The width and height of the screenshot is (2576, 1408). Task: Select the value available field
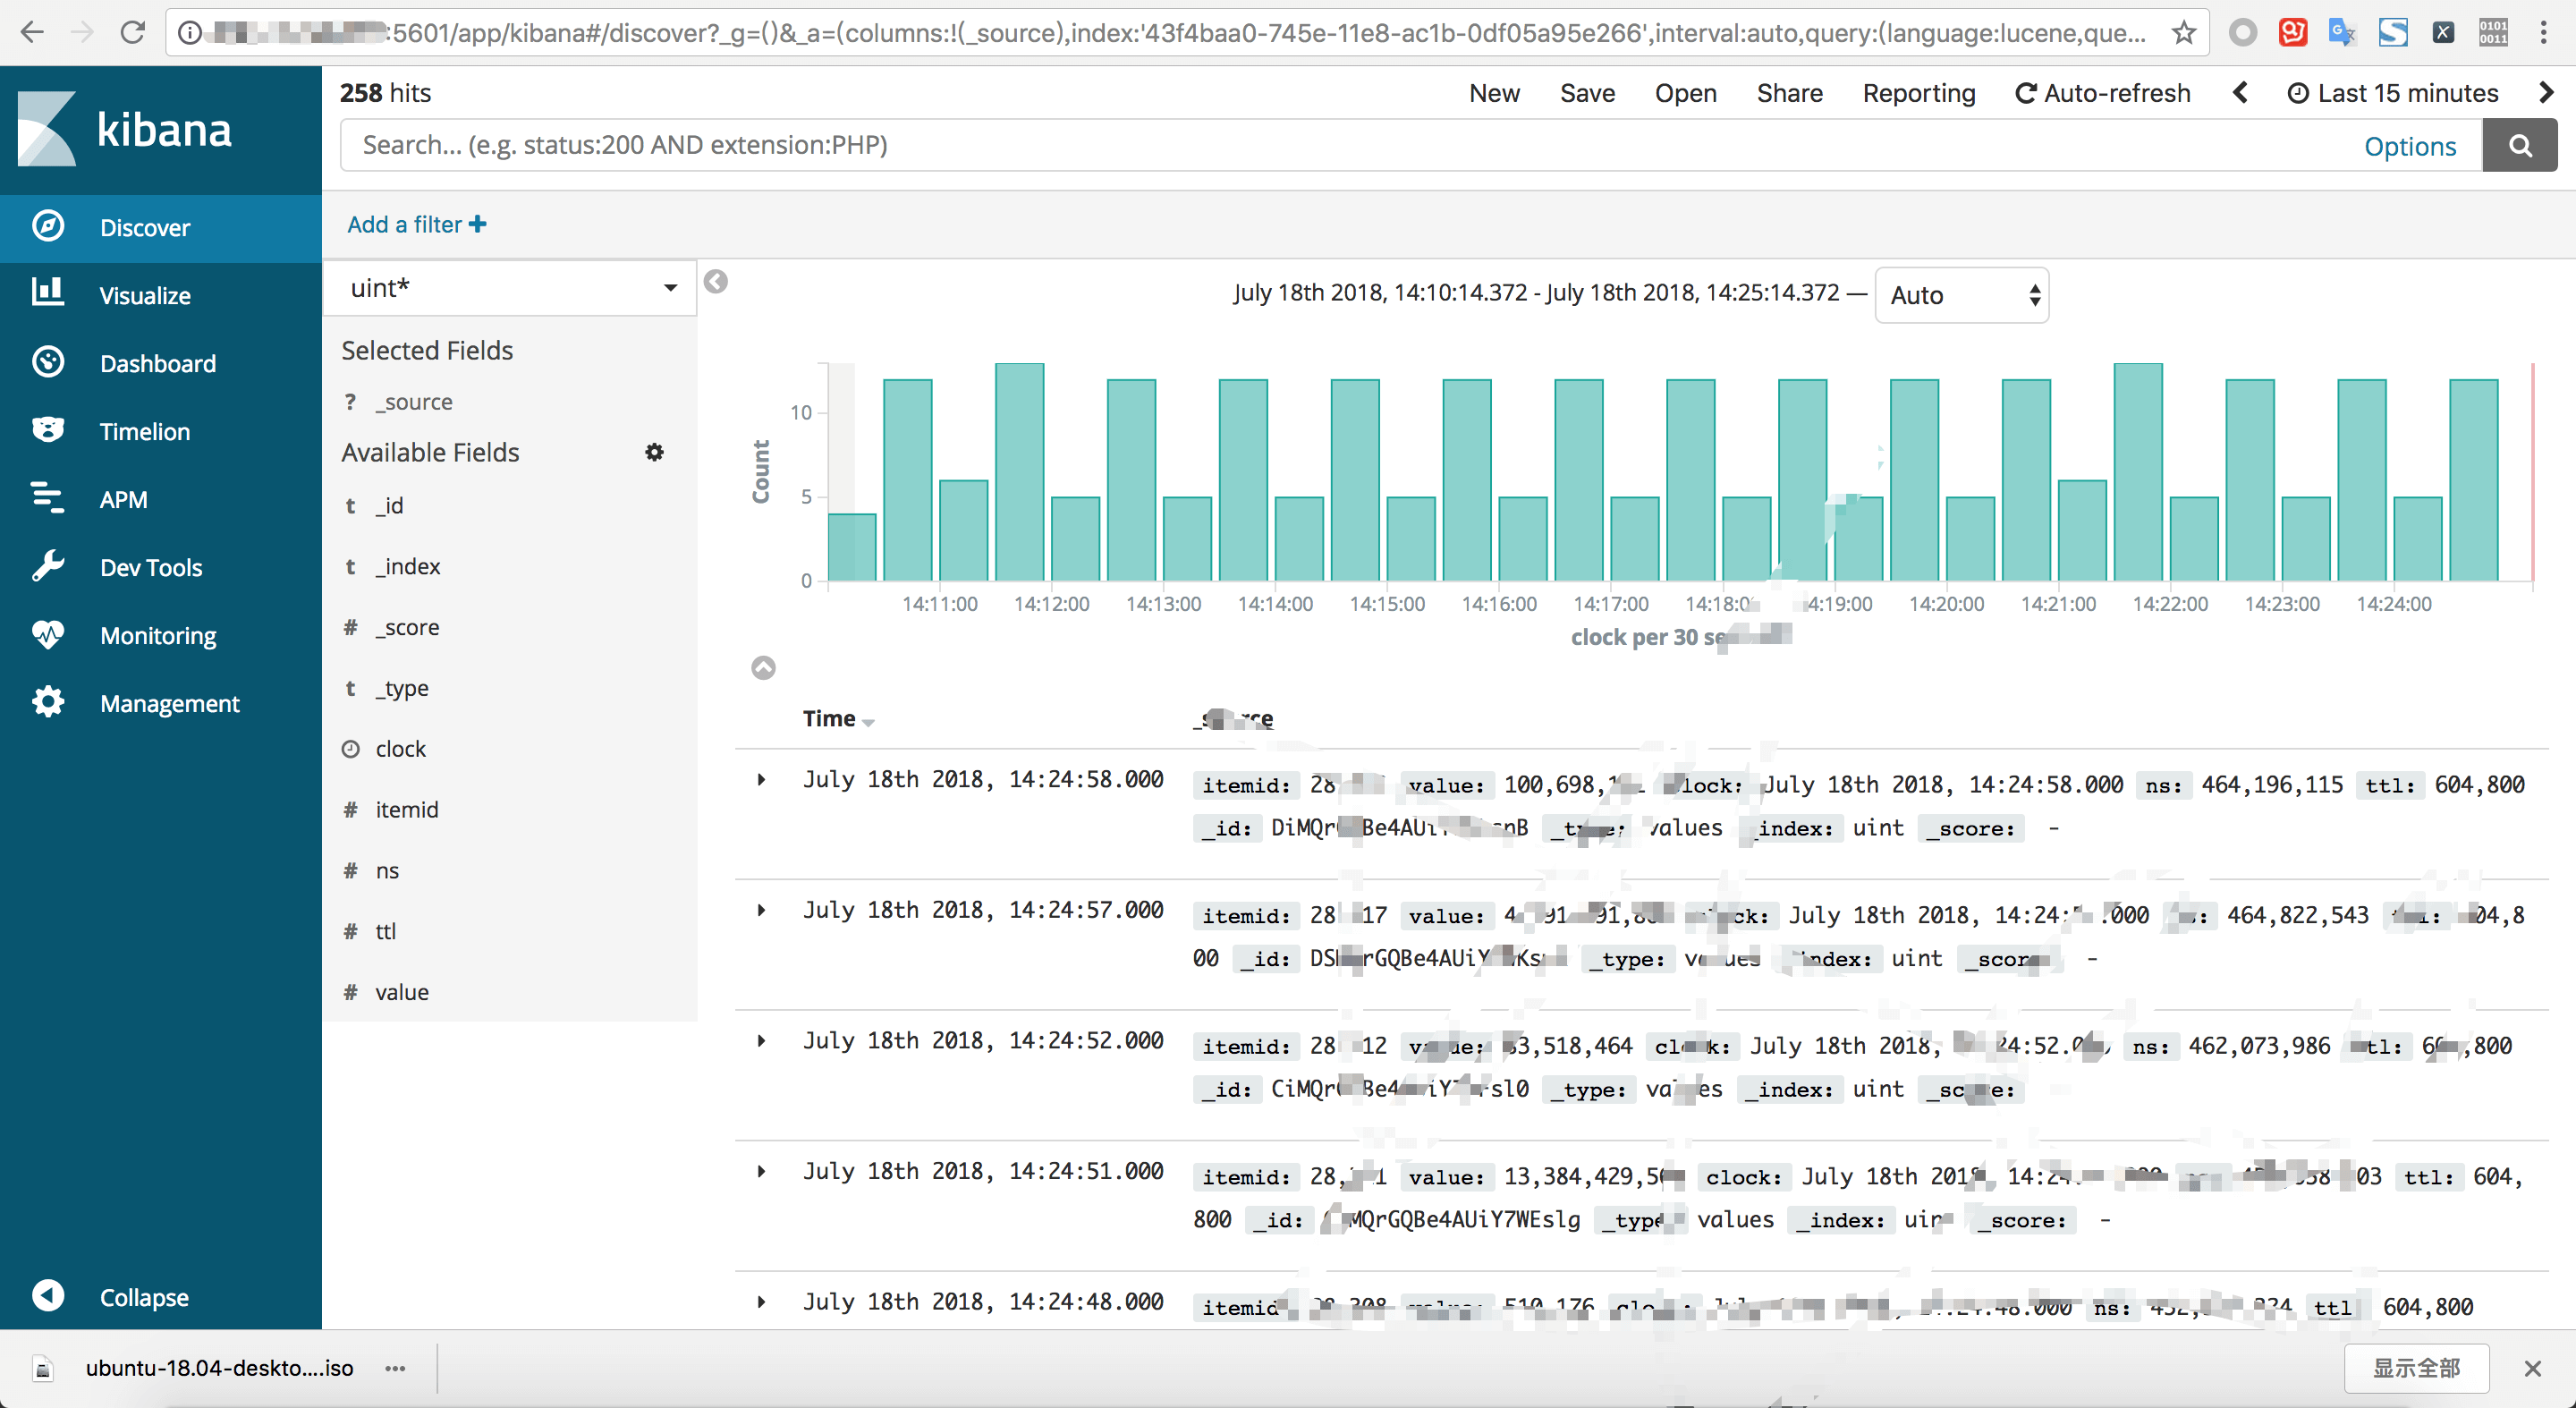coord(401,992)
